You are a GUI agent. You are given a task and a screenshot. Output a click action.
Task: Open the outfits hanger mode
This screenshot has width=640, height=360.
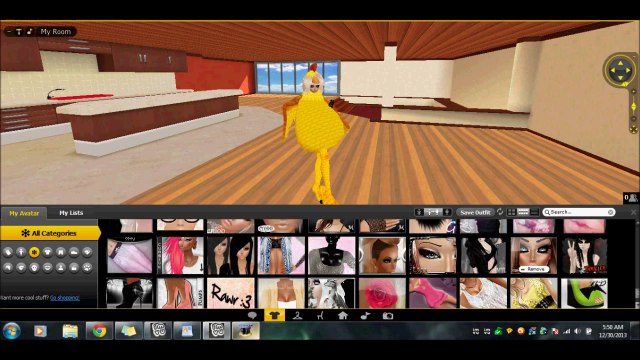297,316
